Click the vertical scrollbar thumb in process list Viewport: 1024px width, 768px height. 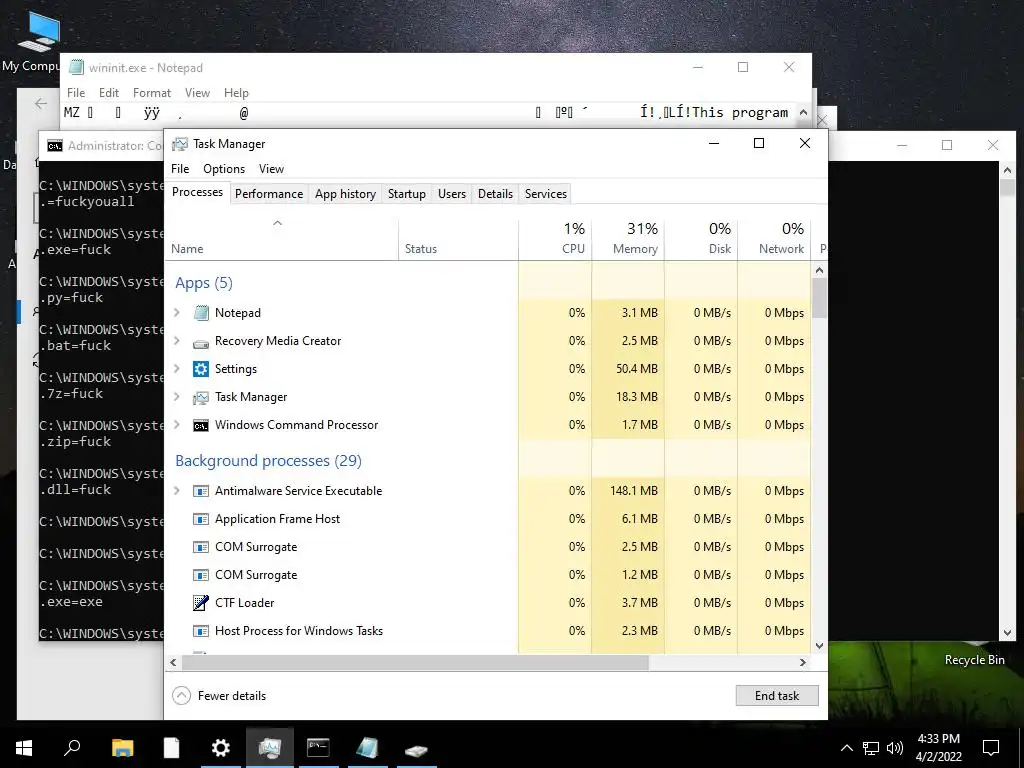820,298
